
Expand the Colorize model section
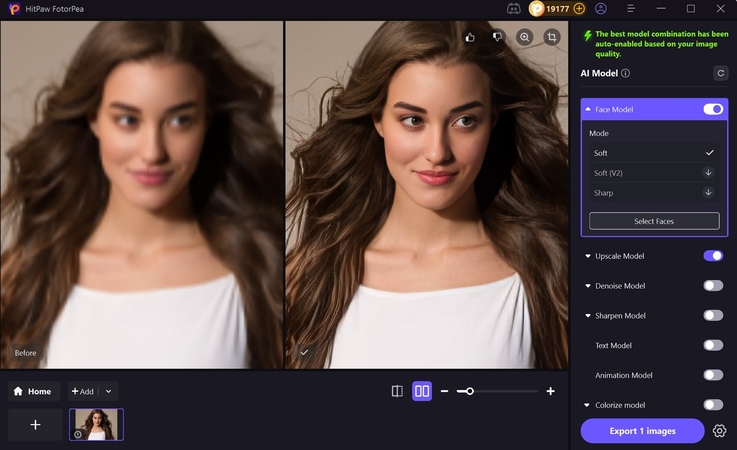click(x=588, y=405)
